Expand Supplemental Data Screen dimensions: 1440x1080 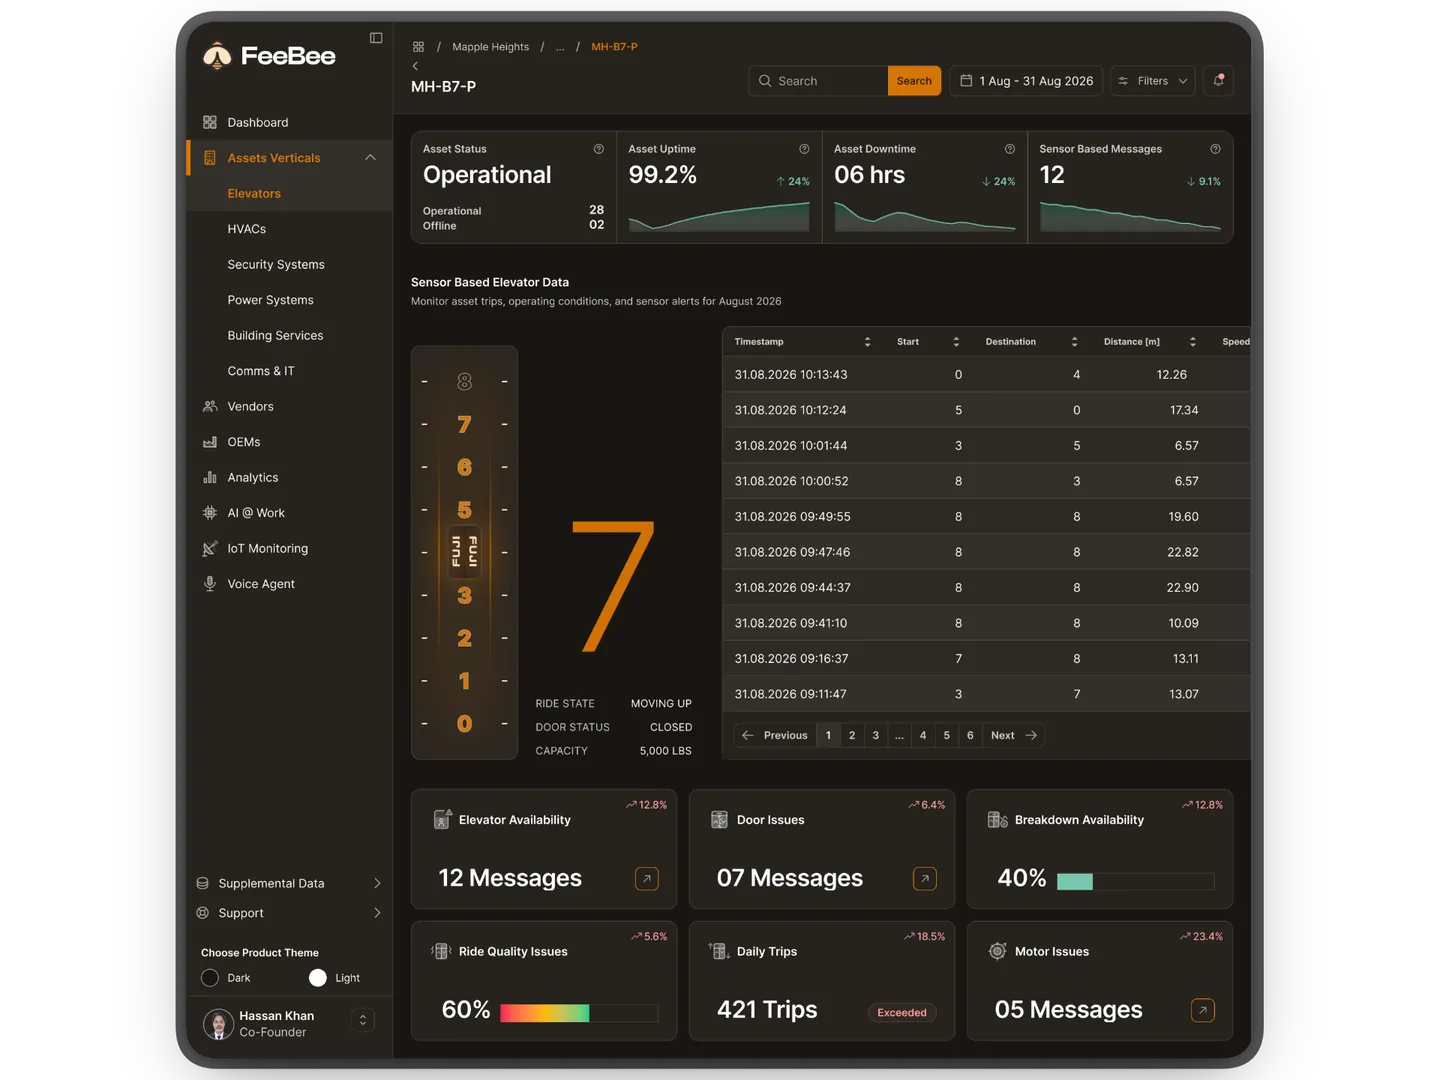tap(377, 883)
